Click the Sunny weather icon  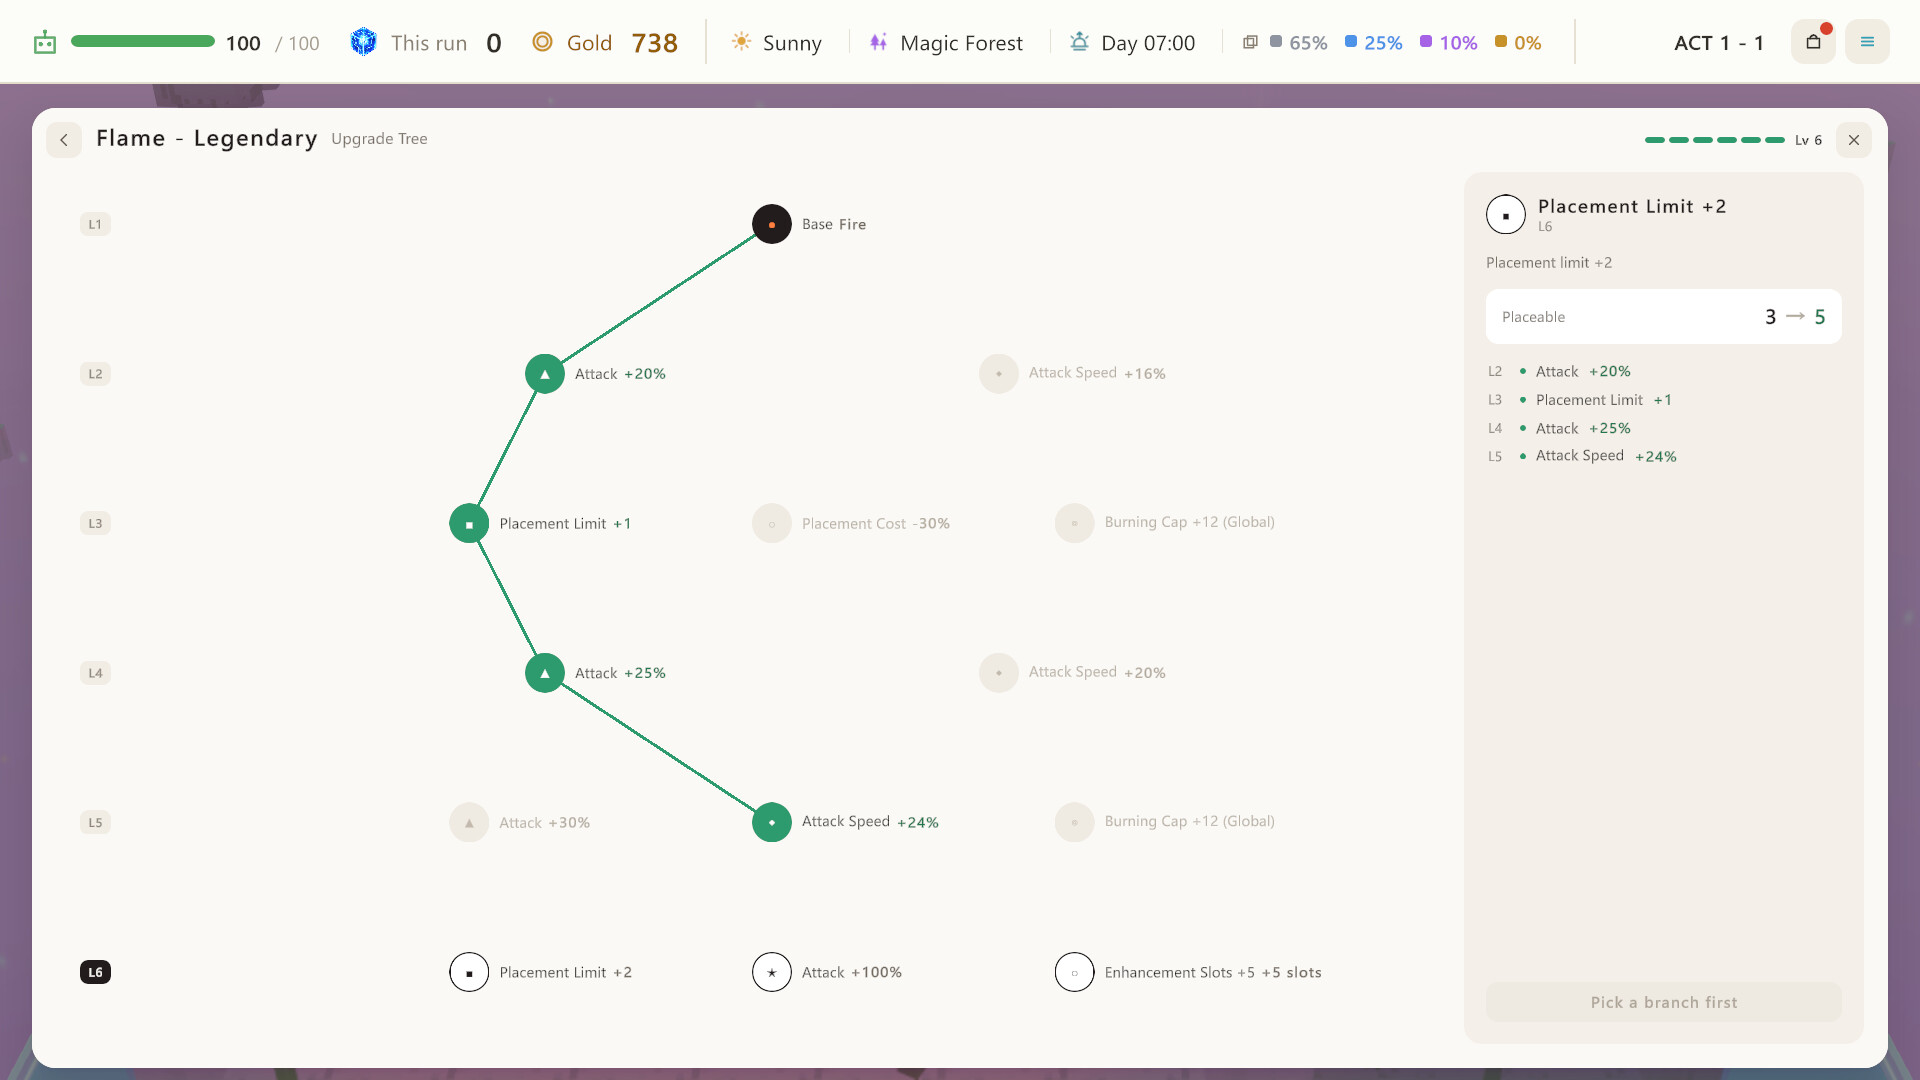741,42
